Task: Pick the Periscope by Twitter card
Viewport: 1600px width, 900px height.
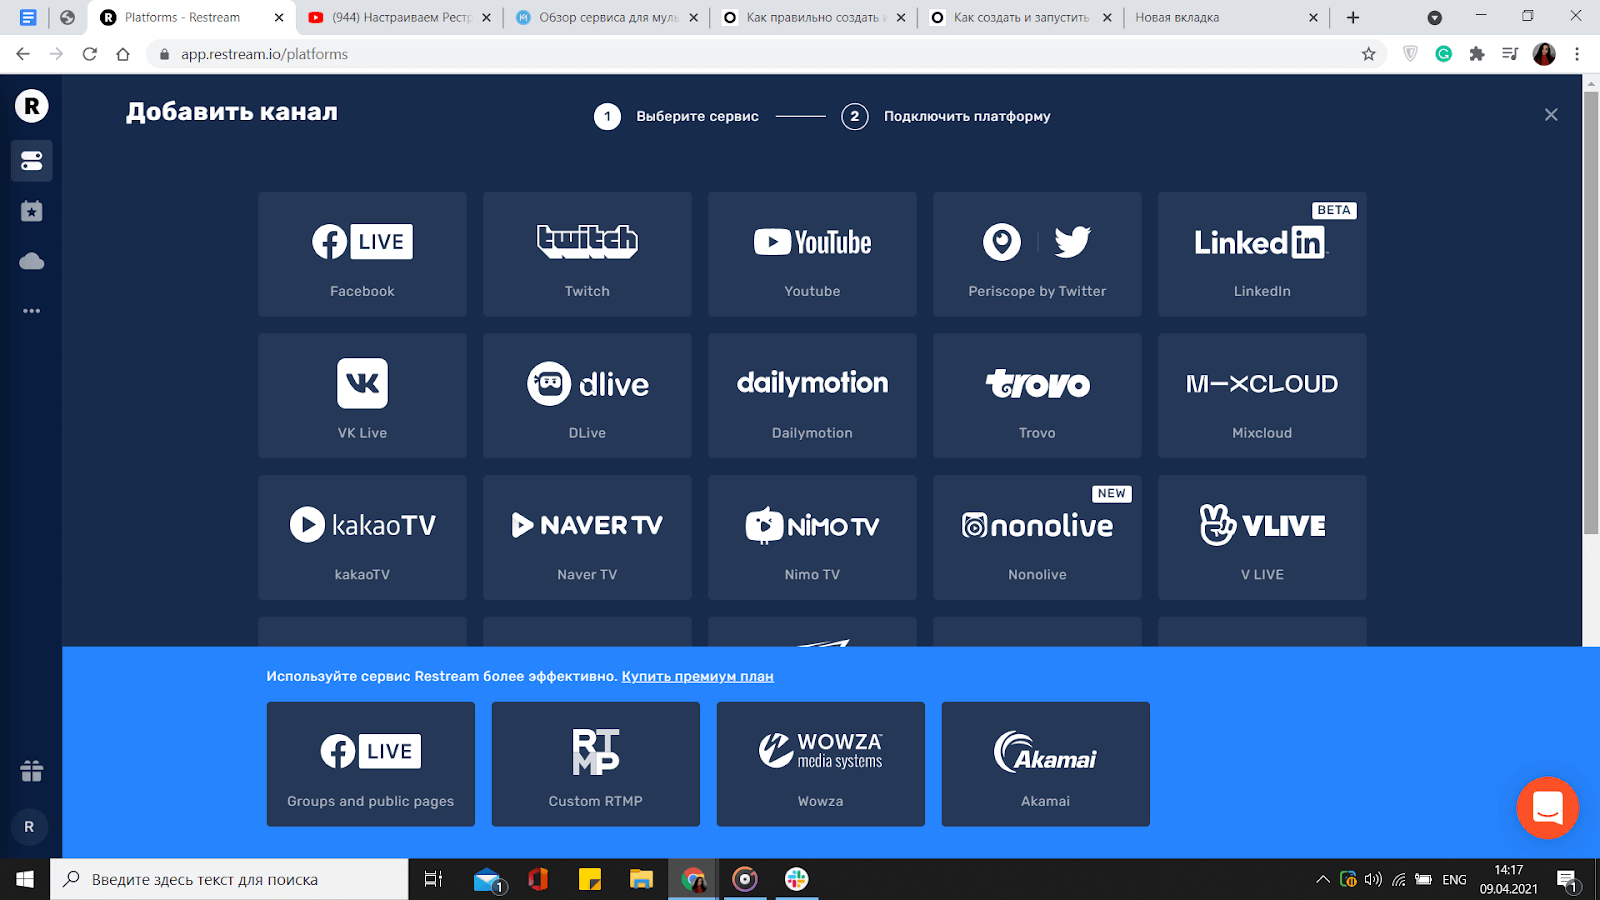Action: [1037, 255]
